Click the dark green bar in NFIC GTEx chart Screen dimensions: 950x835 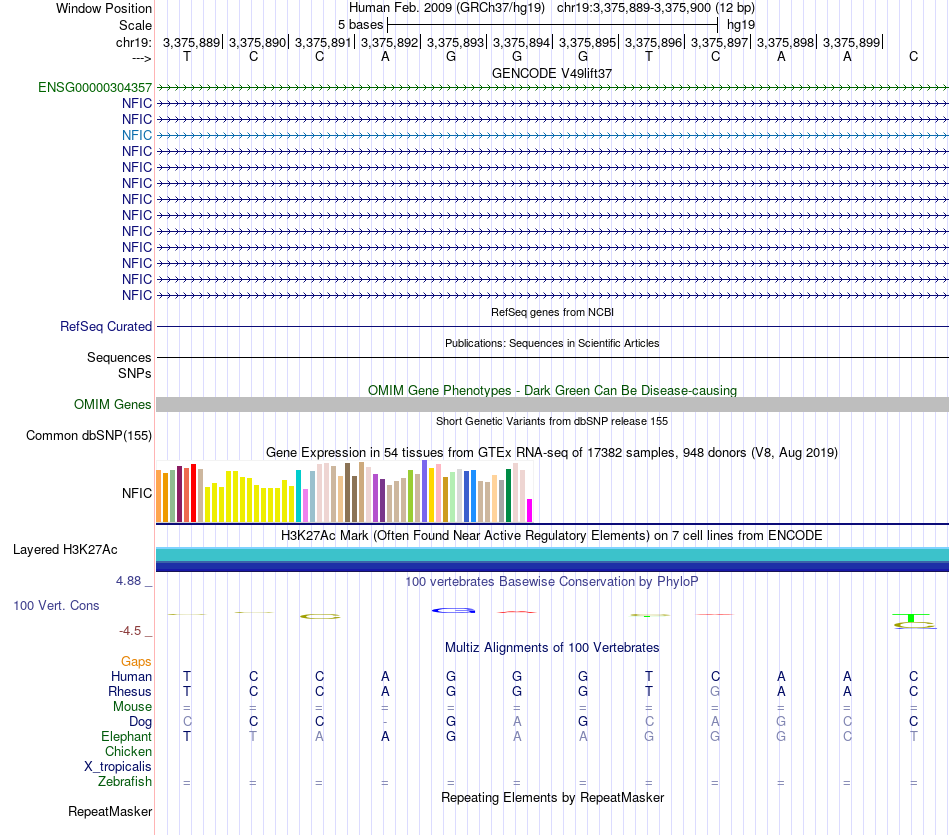pyautogui.click(x=508, y=495)
